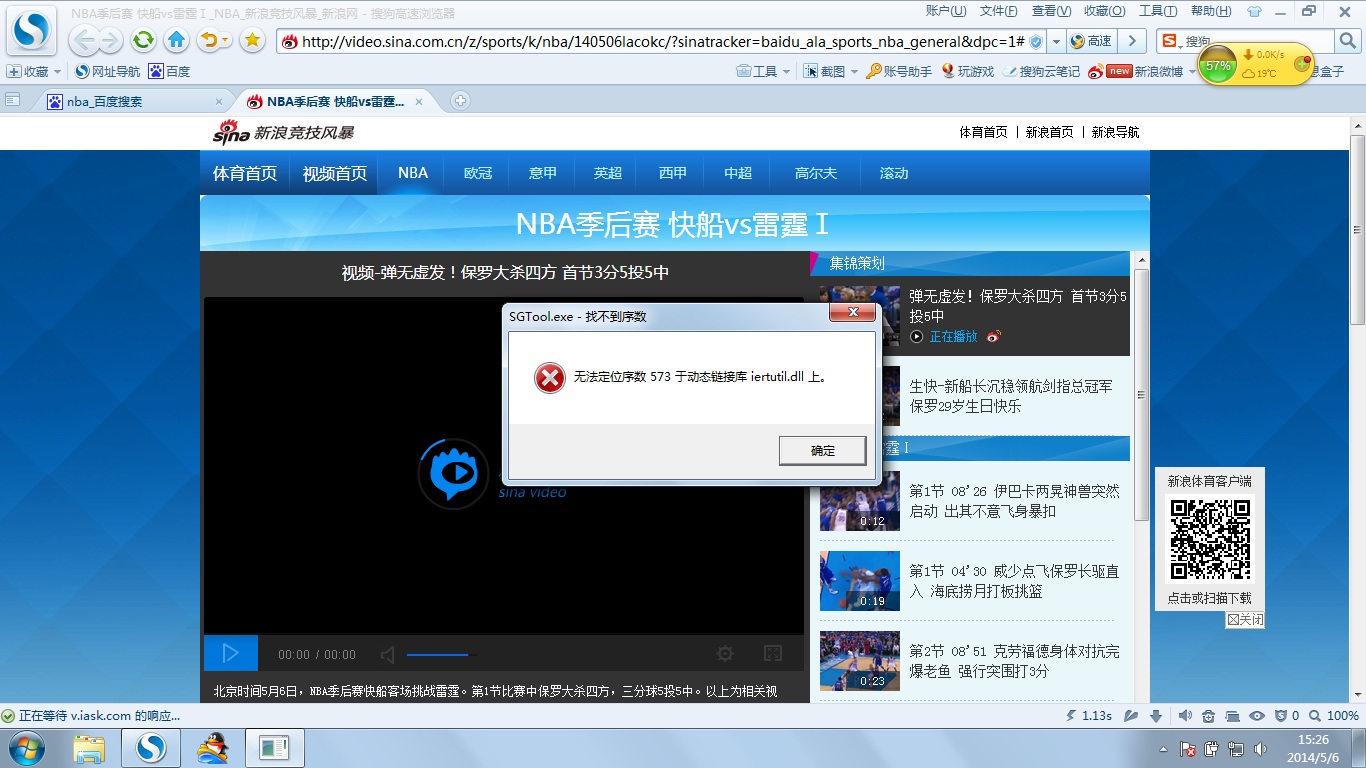The image size is (1366, 768).
Task: Open the 收藏(O) menu
Action: tap(1105, 11)
